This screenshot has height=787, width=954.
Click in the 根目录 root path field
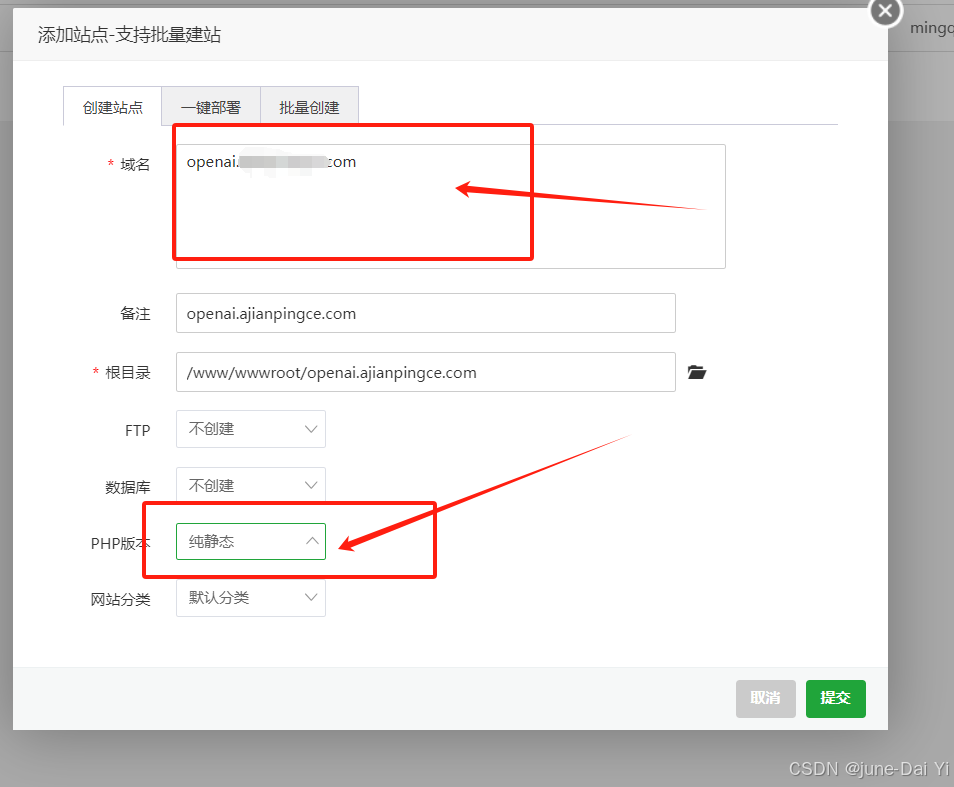425,372
